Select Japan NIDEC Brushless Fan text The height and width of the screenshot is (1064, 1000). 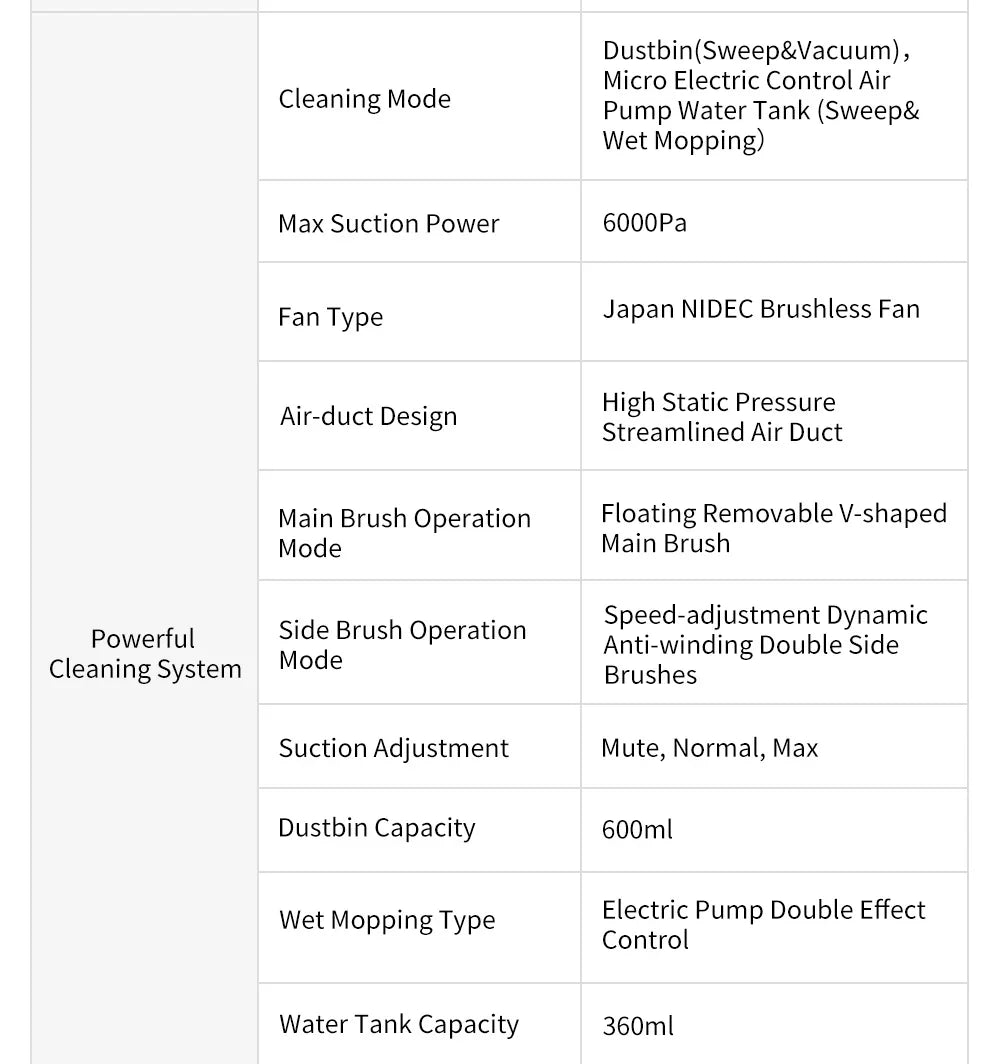[761, 309]
